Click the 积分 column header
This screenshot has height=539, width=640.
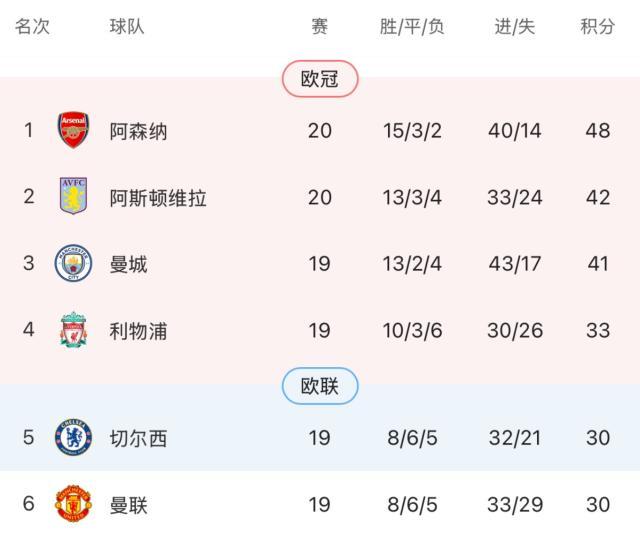(597, 27)
